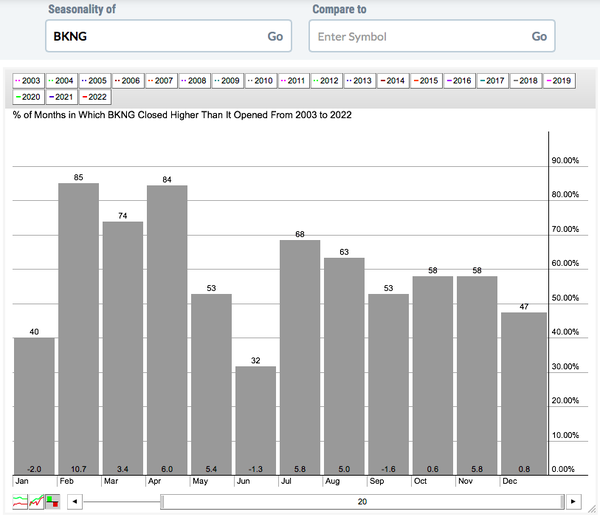
Task: Select the histogram chart mode icon
Action: coord(52,501)
